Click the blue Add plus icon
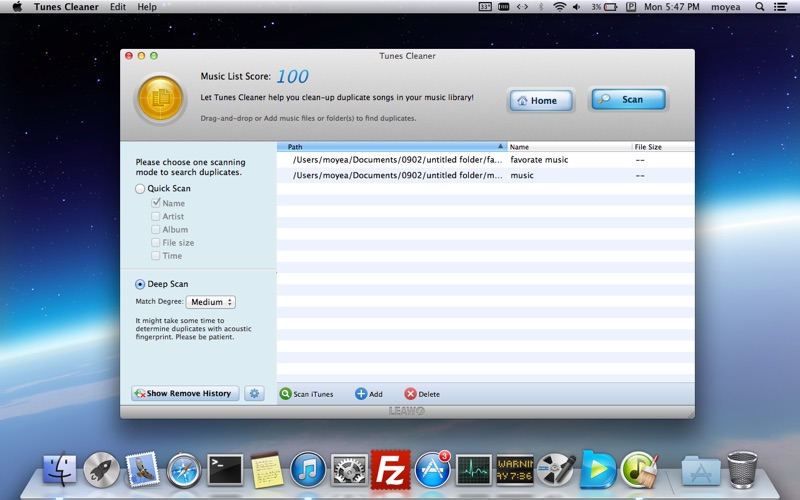 pyautogui.click(x=361, y=394)
